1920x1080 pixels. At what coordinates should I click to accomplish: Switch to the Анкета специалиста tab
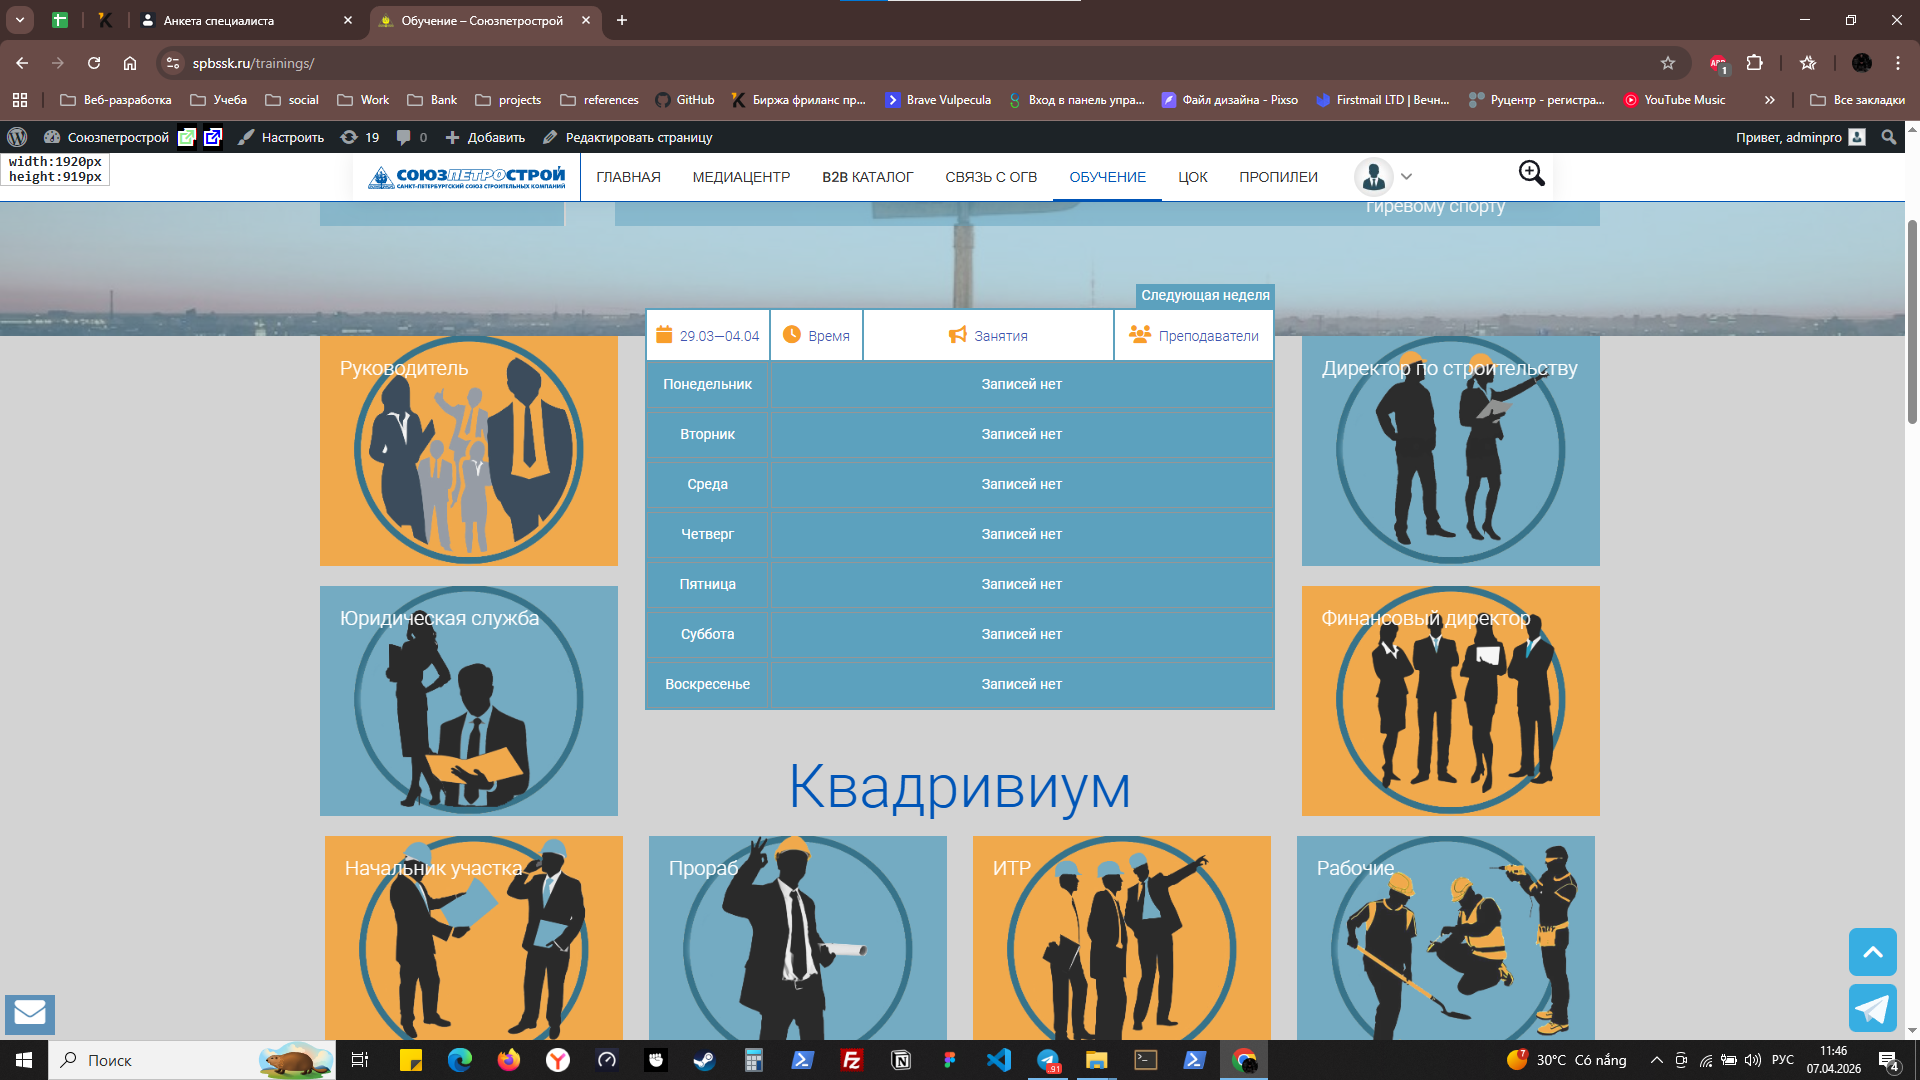(x=245, y=20)
